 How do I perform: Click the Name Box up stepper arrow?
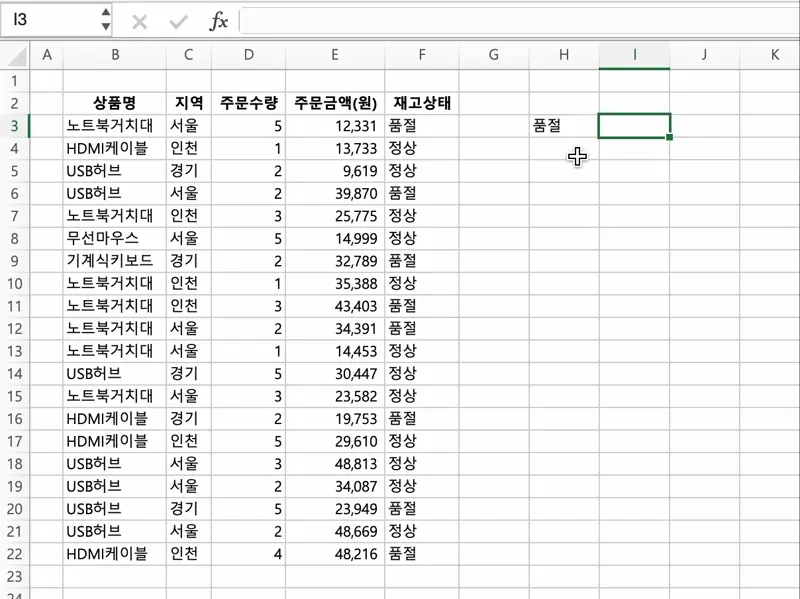tap(104, 11)
